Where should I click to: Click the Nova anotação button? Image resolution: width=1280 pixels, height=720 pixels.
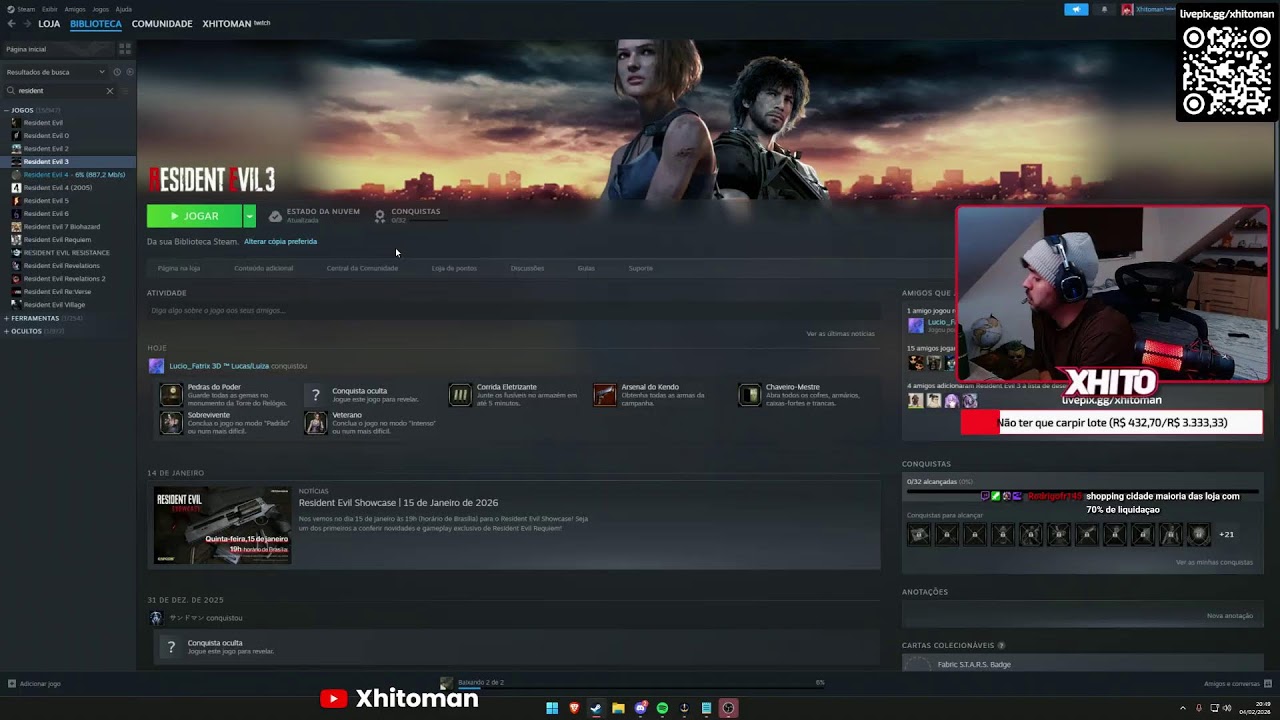1230,615
